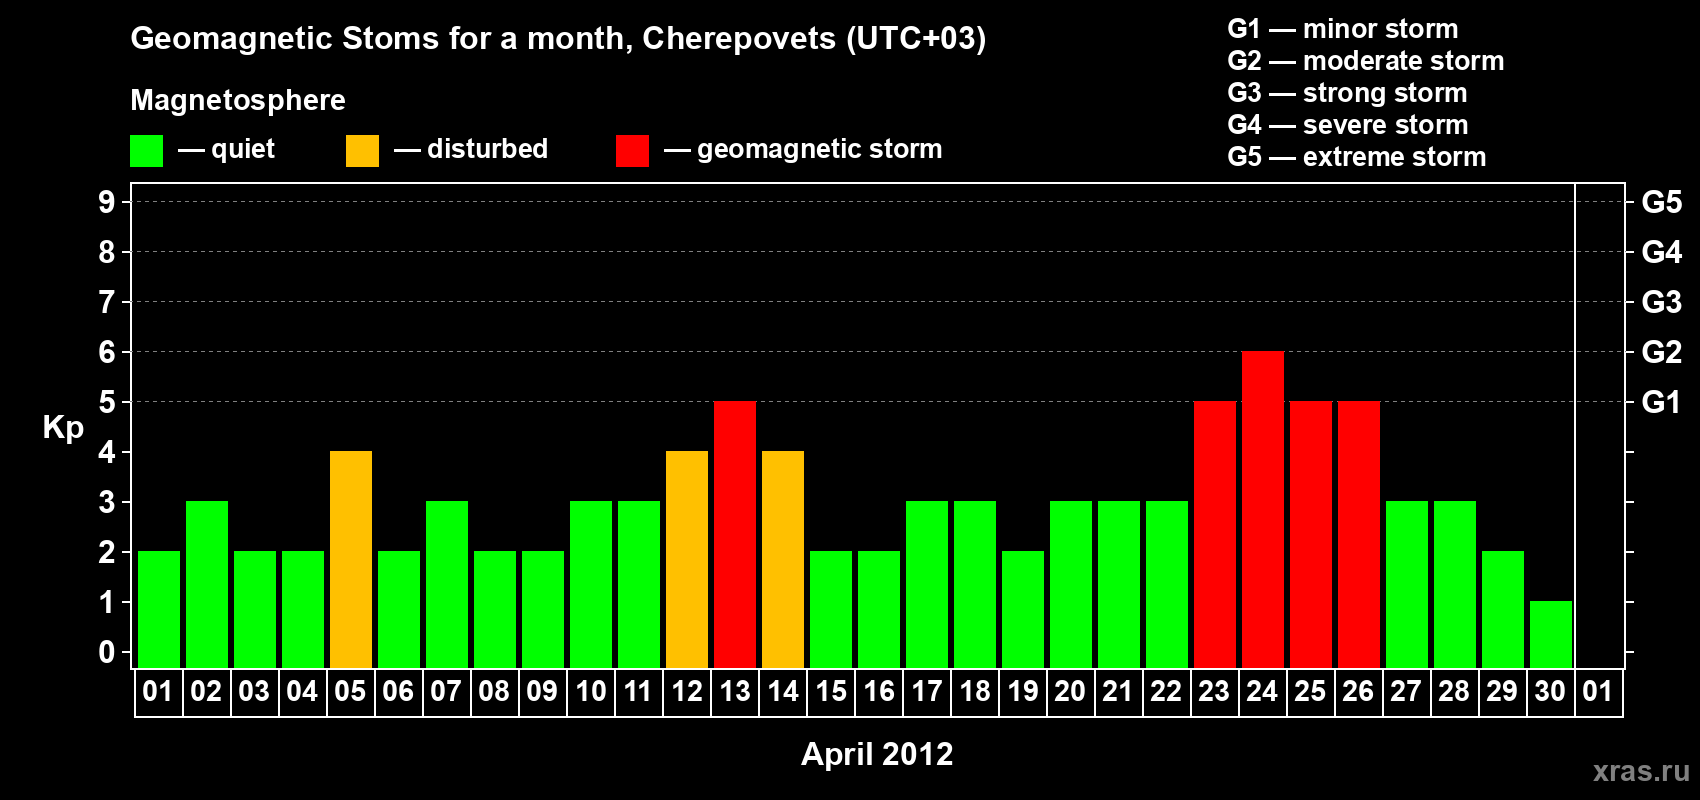
Task: Click the date label 06 on axis
Action: 398,691
